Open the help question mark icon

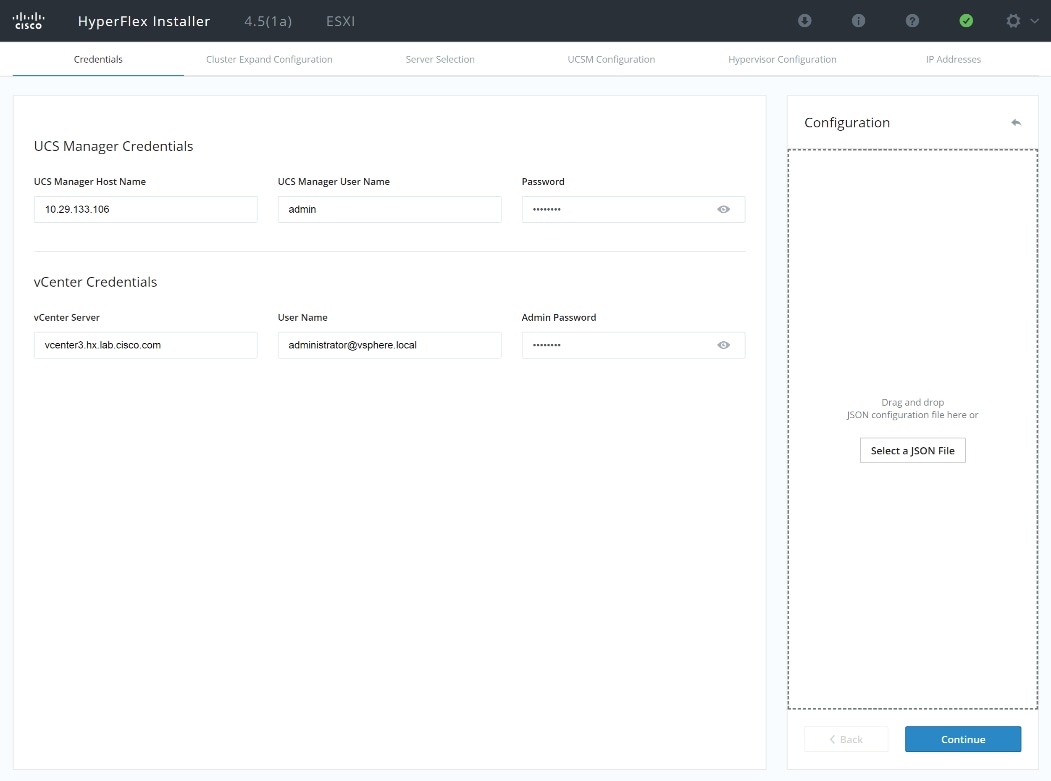tap(912, 21)
